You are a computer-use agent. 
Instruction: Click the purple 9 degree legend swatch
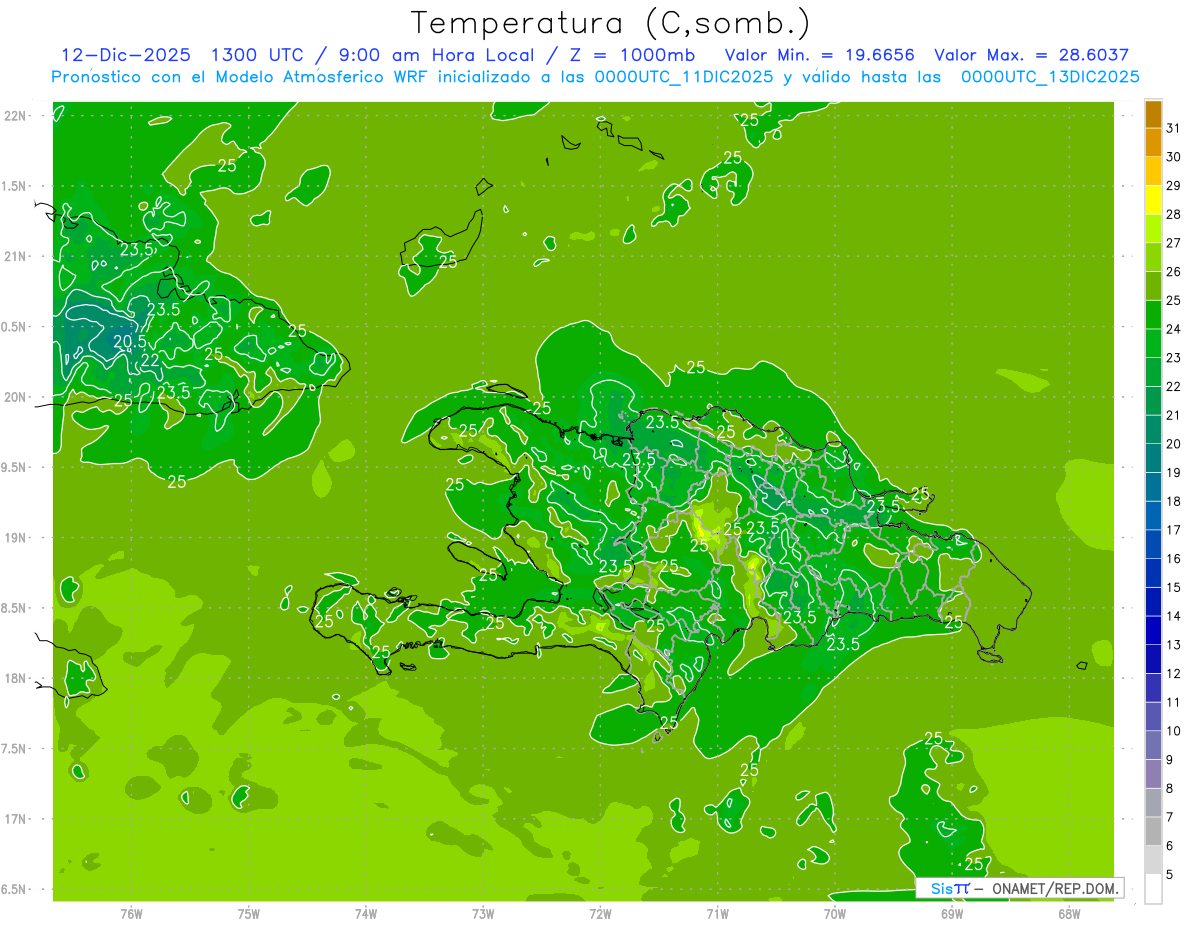pyautogui.click(x=1153, y=745)
